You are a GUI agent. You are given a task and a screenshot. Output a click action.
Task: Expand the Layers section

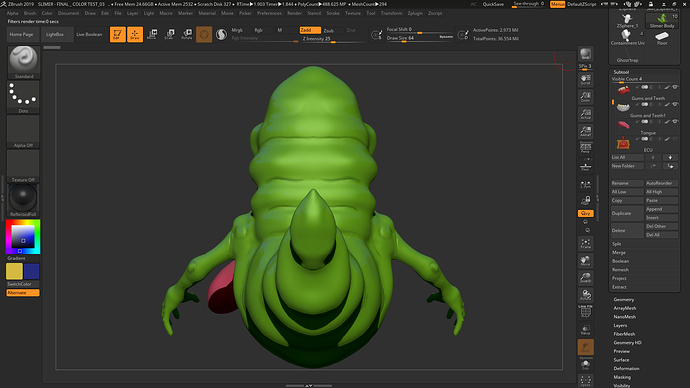(x=620, y=326)
